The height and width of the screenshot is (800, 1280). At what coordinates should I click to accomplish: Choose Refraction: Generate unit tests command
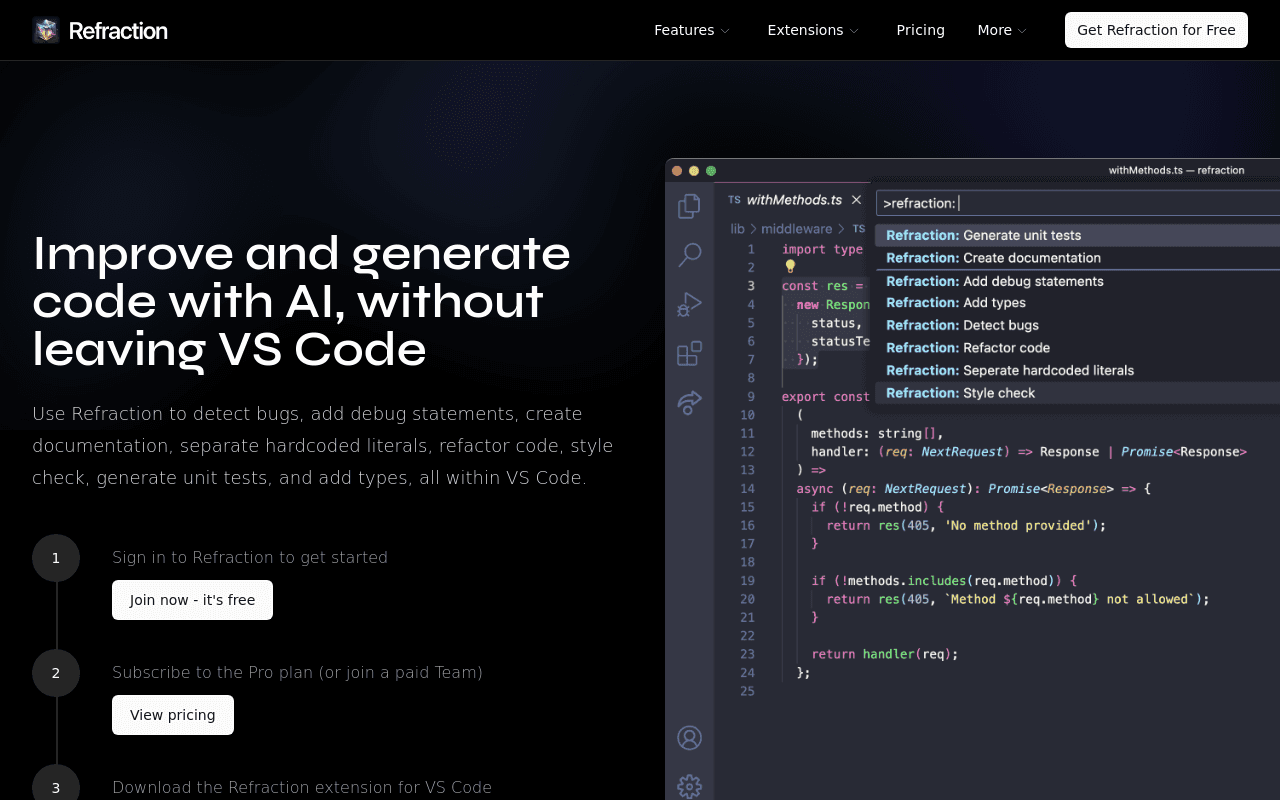(1077, 236)
